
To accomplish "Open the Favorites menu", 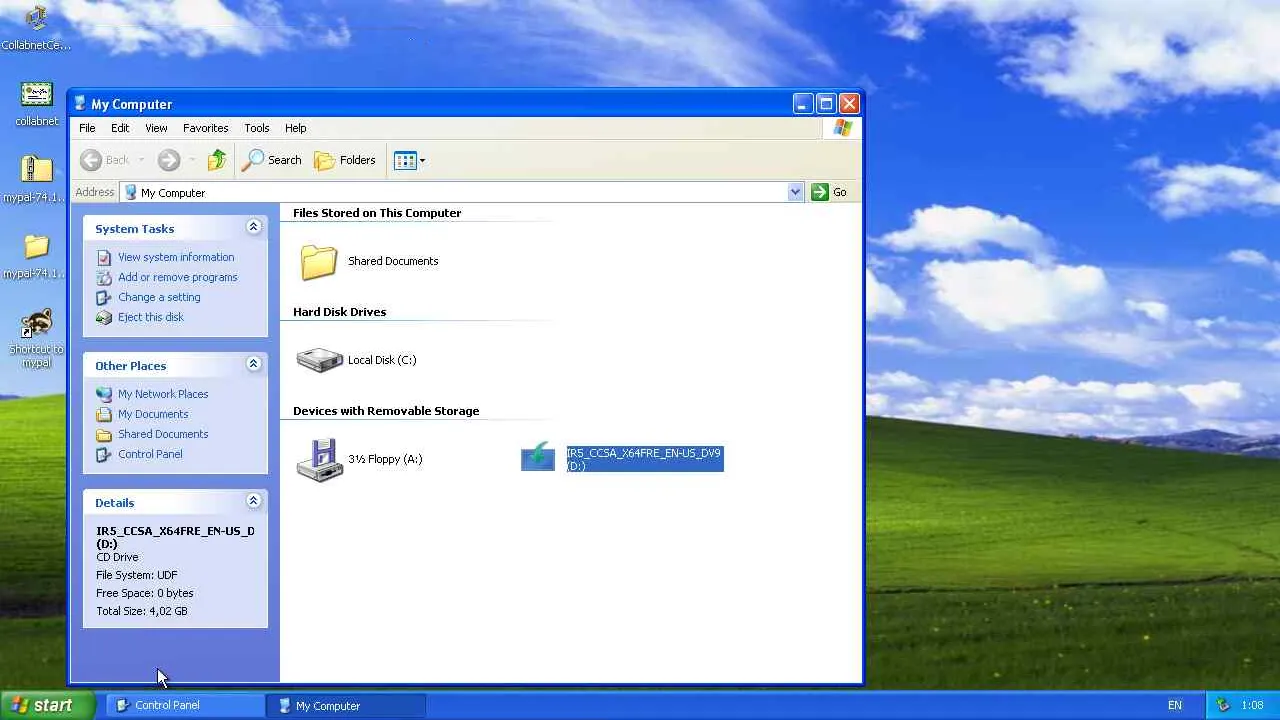I will click(x=205, y=128).
